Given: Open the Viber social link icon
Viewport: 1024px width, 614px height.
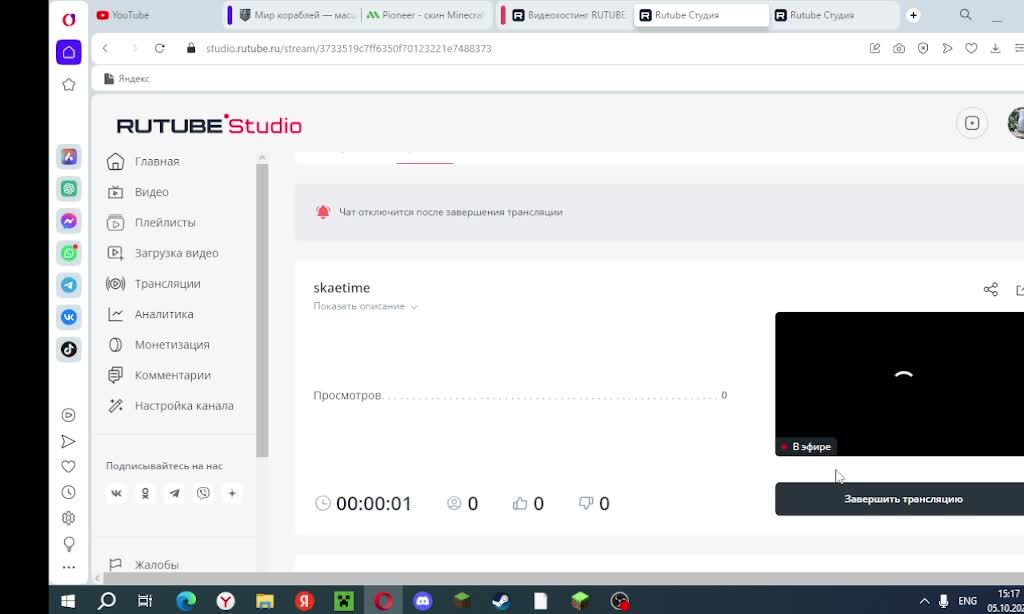Looking at the screenshot, I should (203, 493).
